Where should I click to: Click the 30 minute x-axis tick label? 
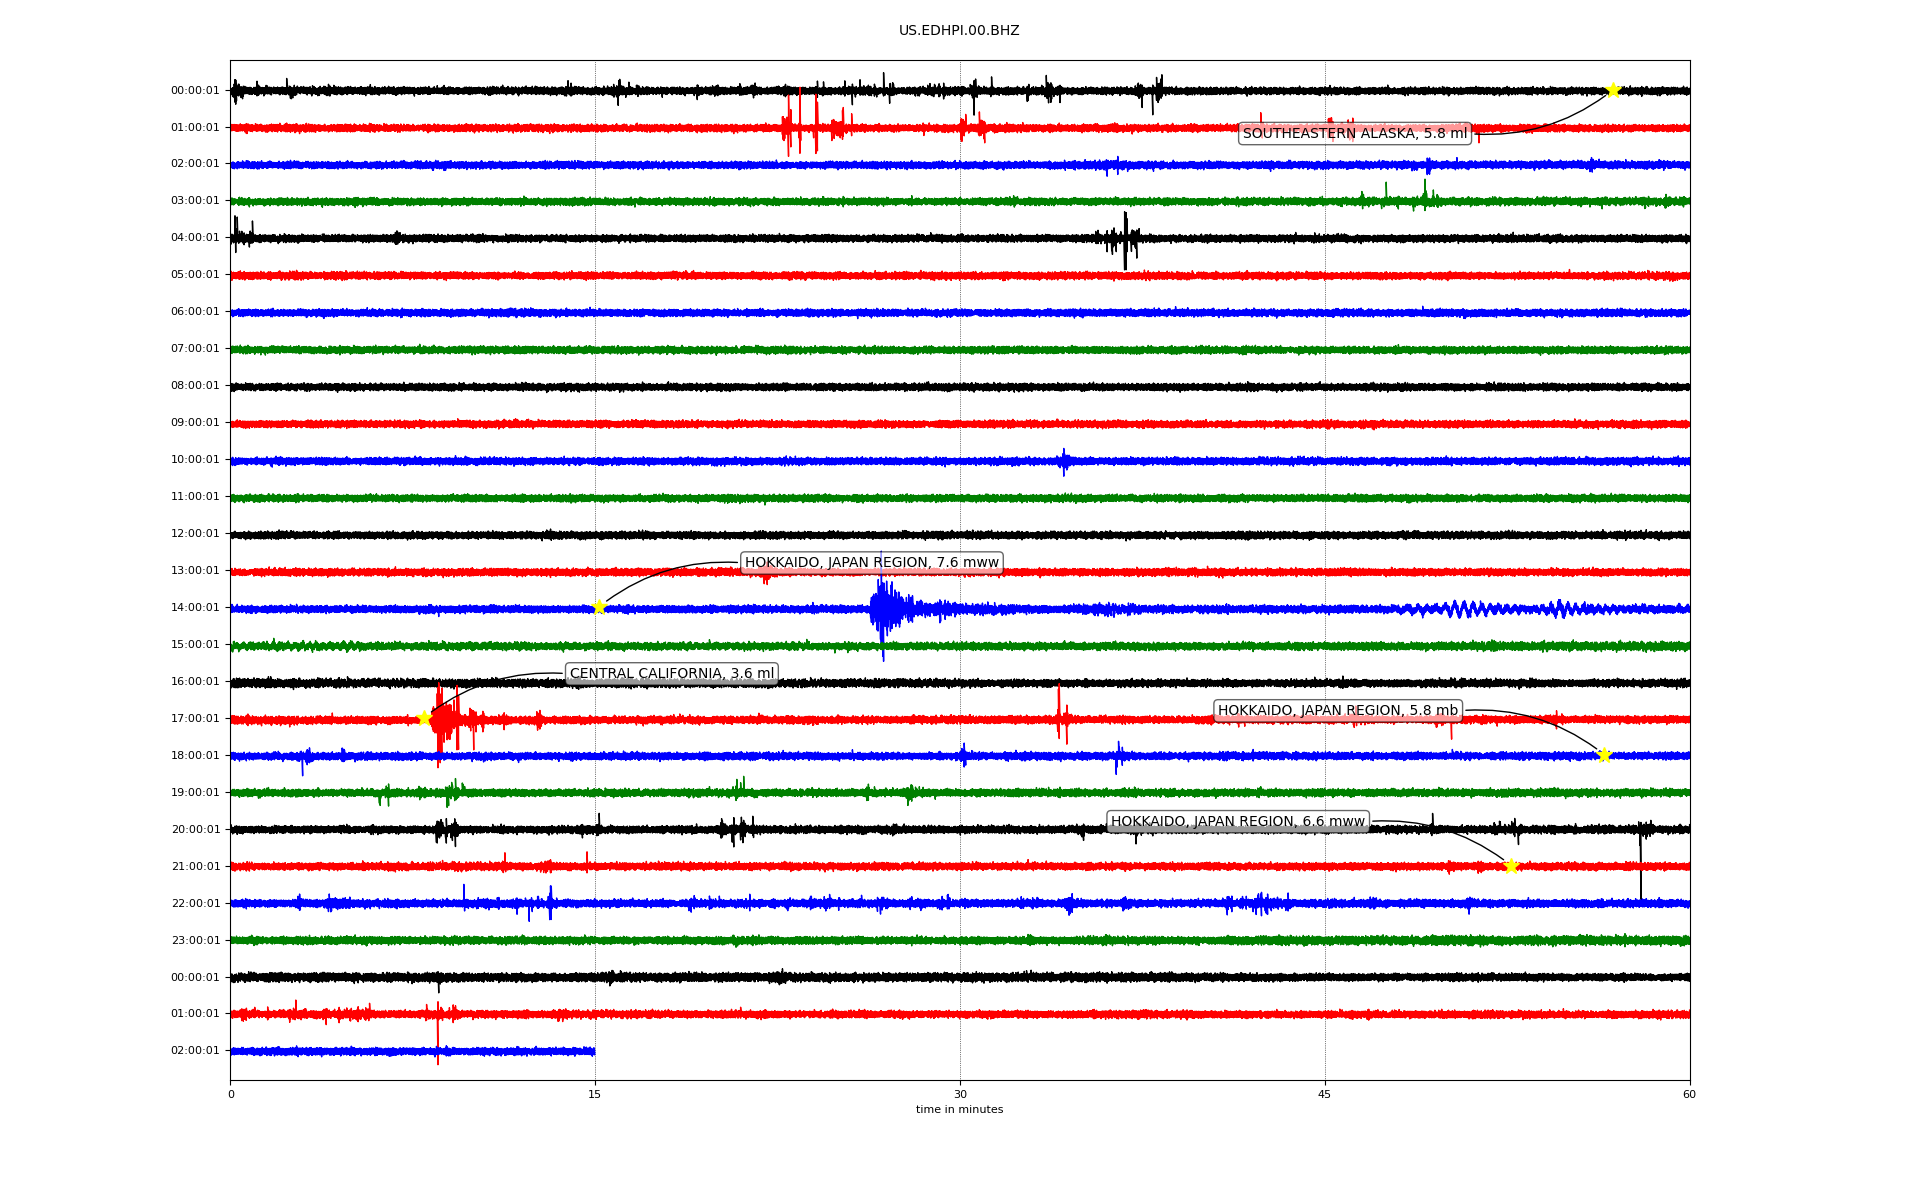point(960,1094)
